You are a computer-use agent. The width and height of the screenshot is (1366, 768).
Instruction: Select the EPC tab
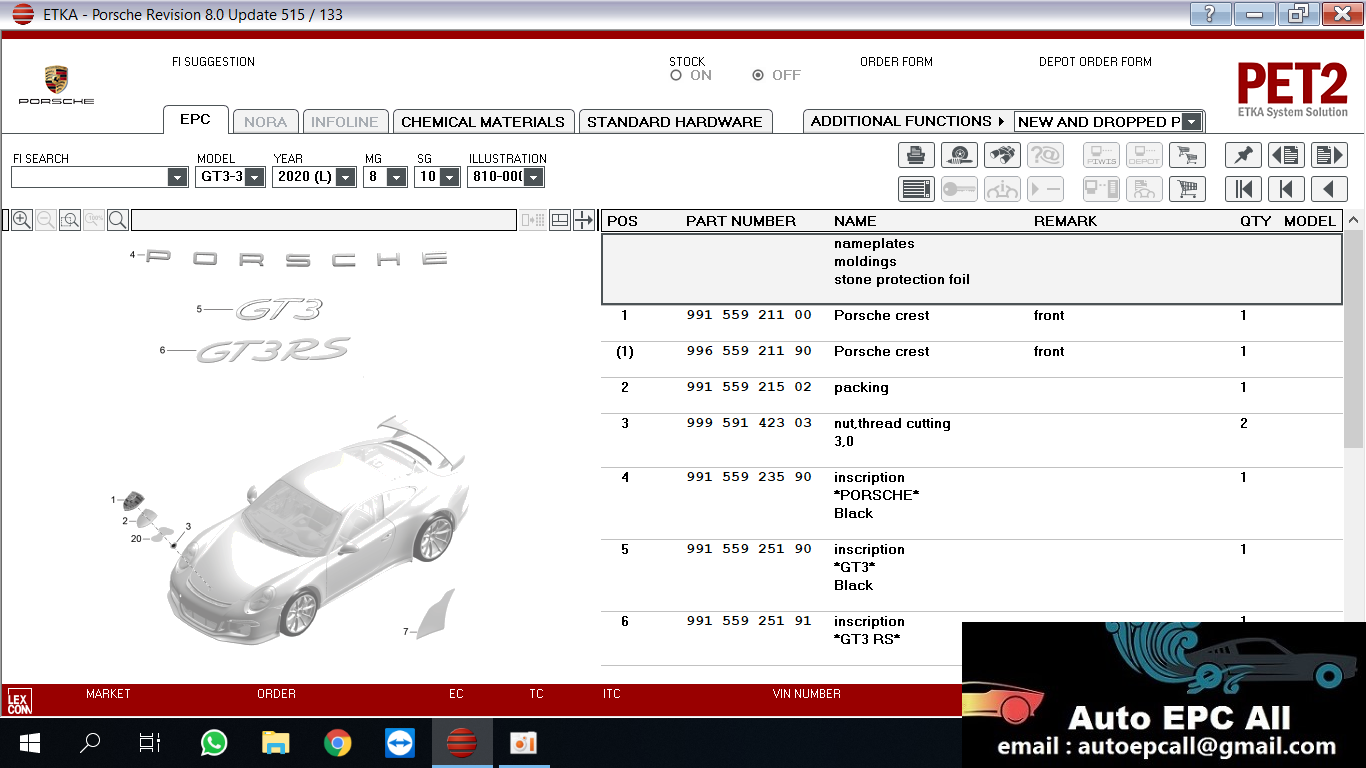pos(196,120)
